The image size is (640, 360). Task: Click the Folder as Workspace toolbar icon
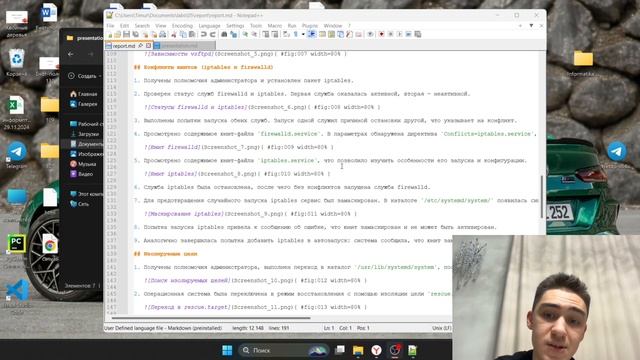pos(358,34)
